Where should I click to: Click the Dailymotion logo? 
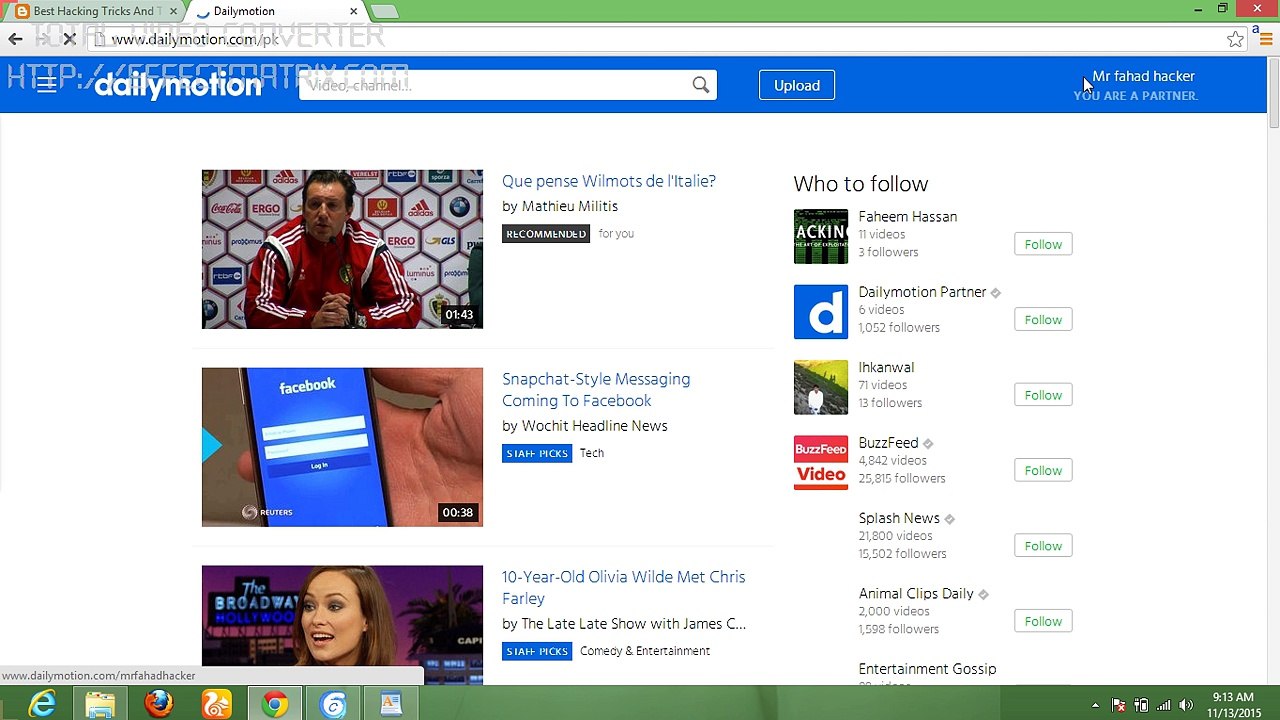(x=178, y=86)
